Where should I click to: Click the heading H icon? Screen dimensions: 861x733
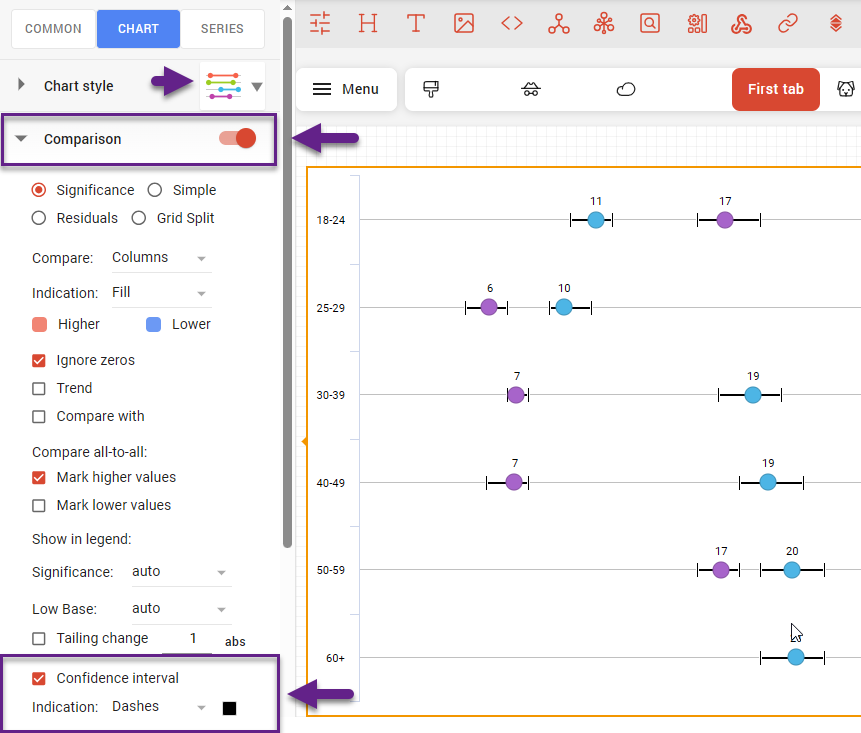click(x=368, y=23)
